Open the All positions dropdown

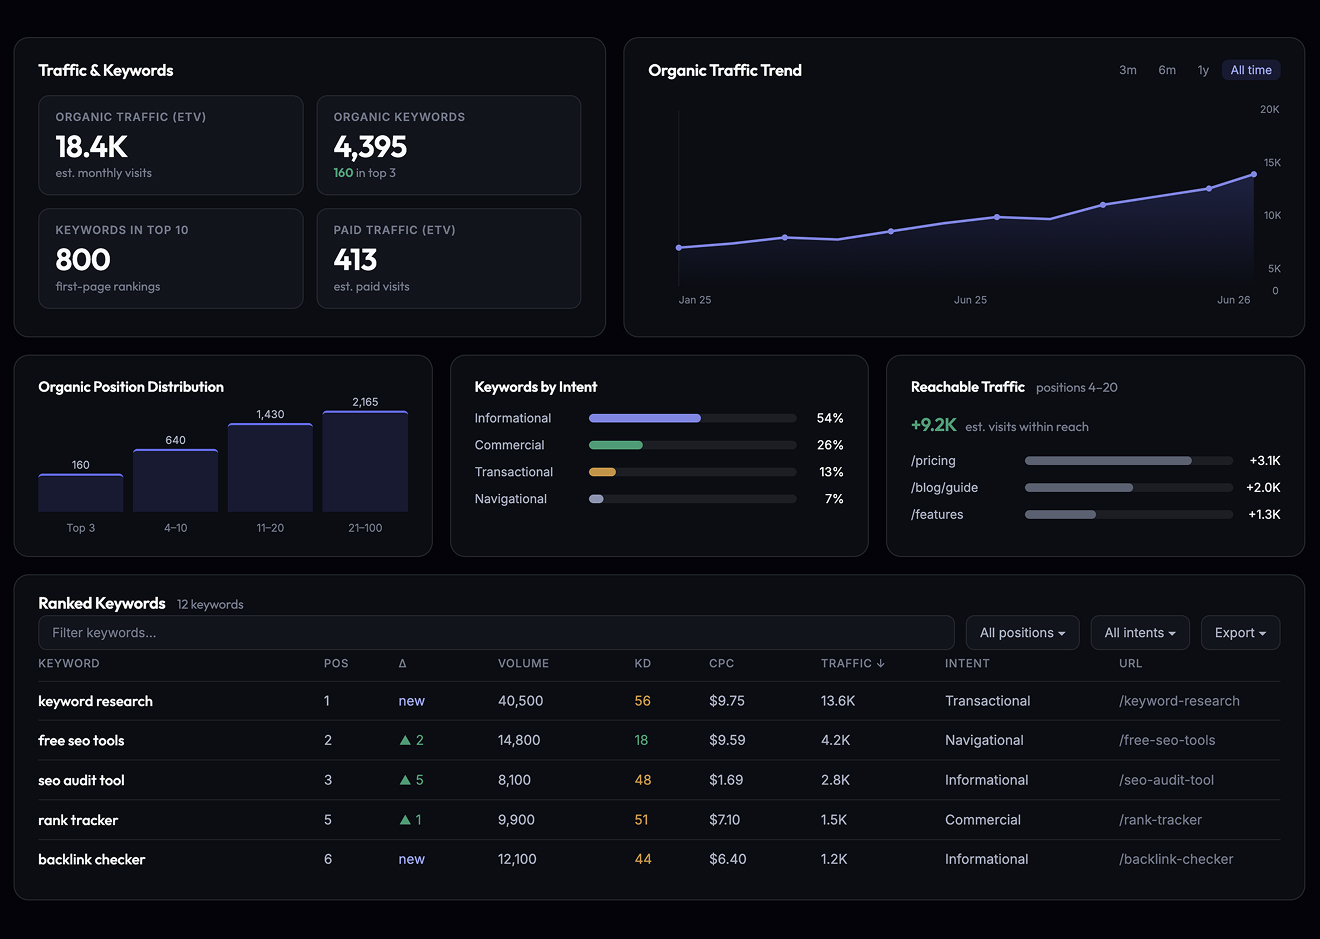(x=1022, y=633)
